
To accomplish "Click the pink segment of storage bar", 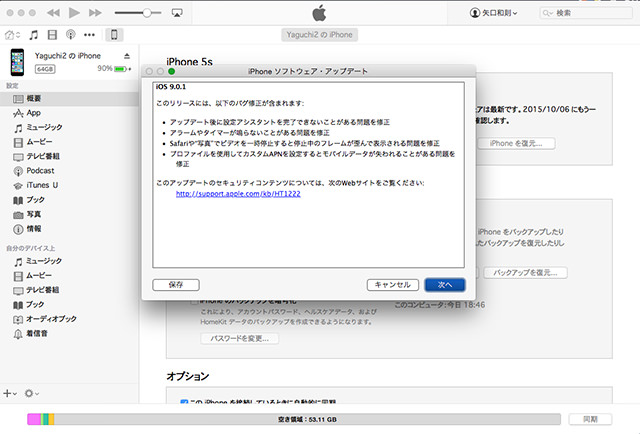I will tap(34, 419).
